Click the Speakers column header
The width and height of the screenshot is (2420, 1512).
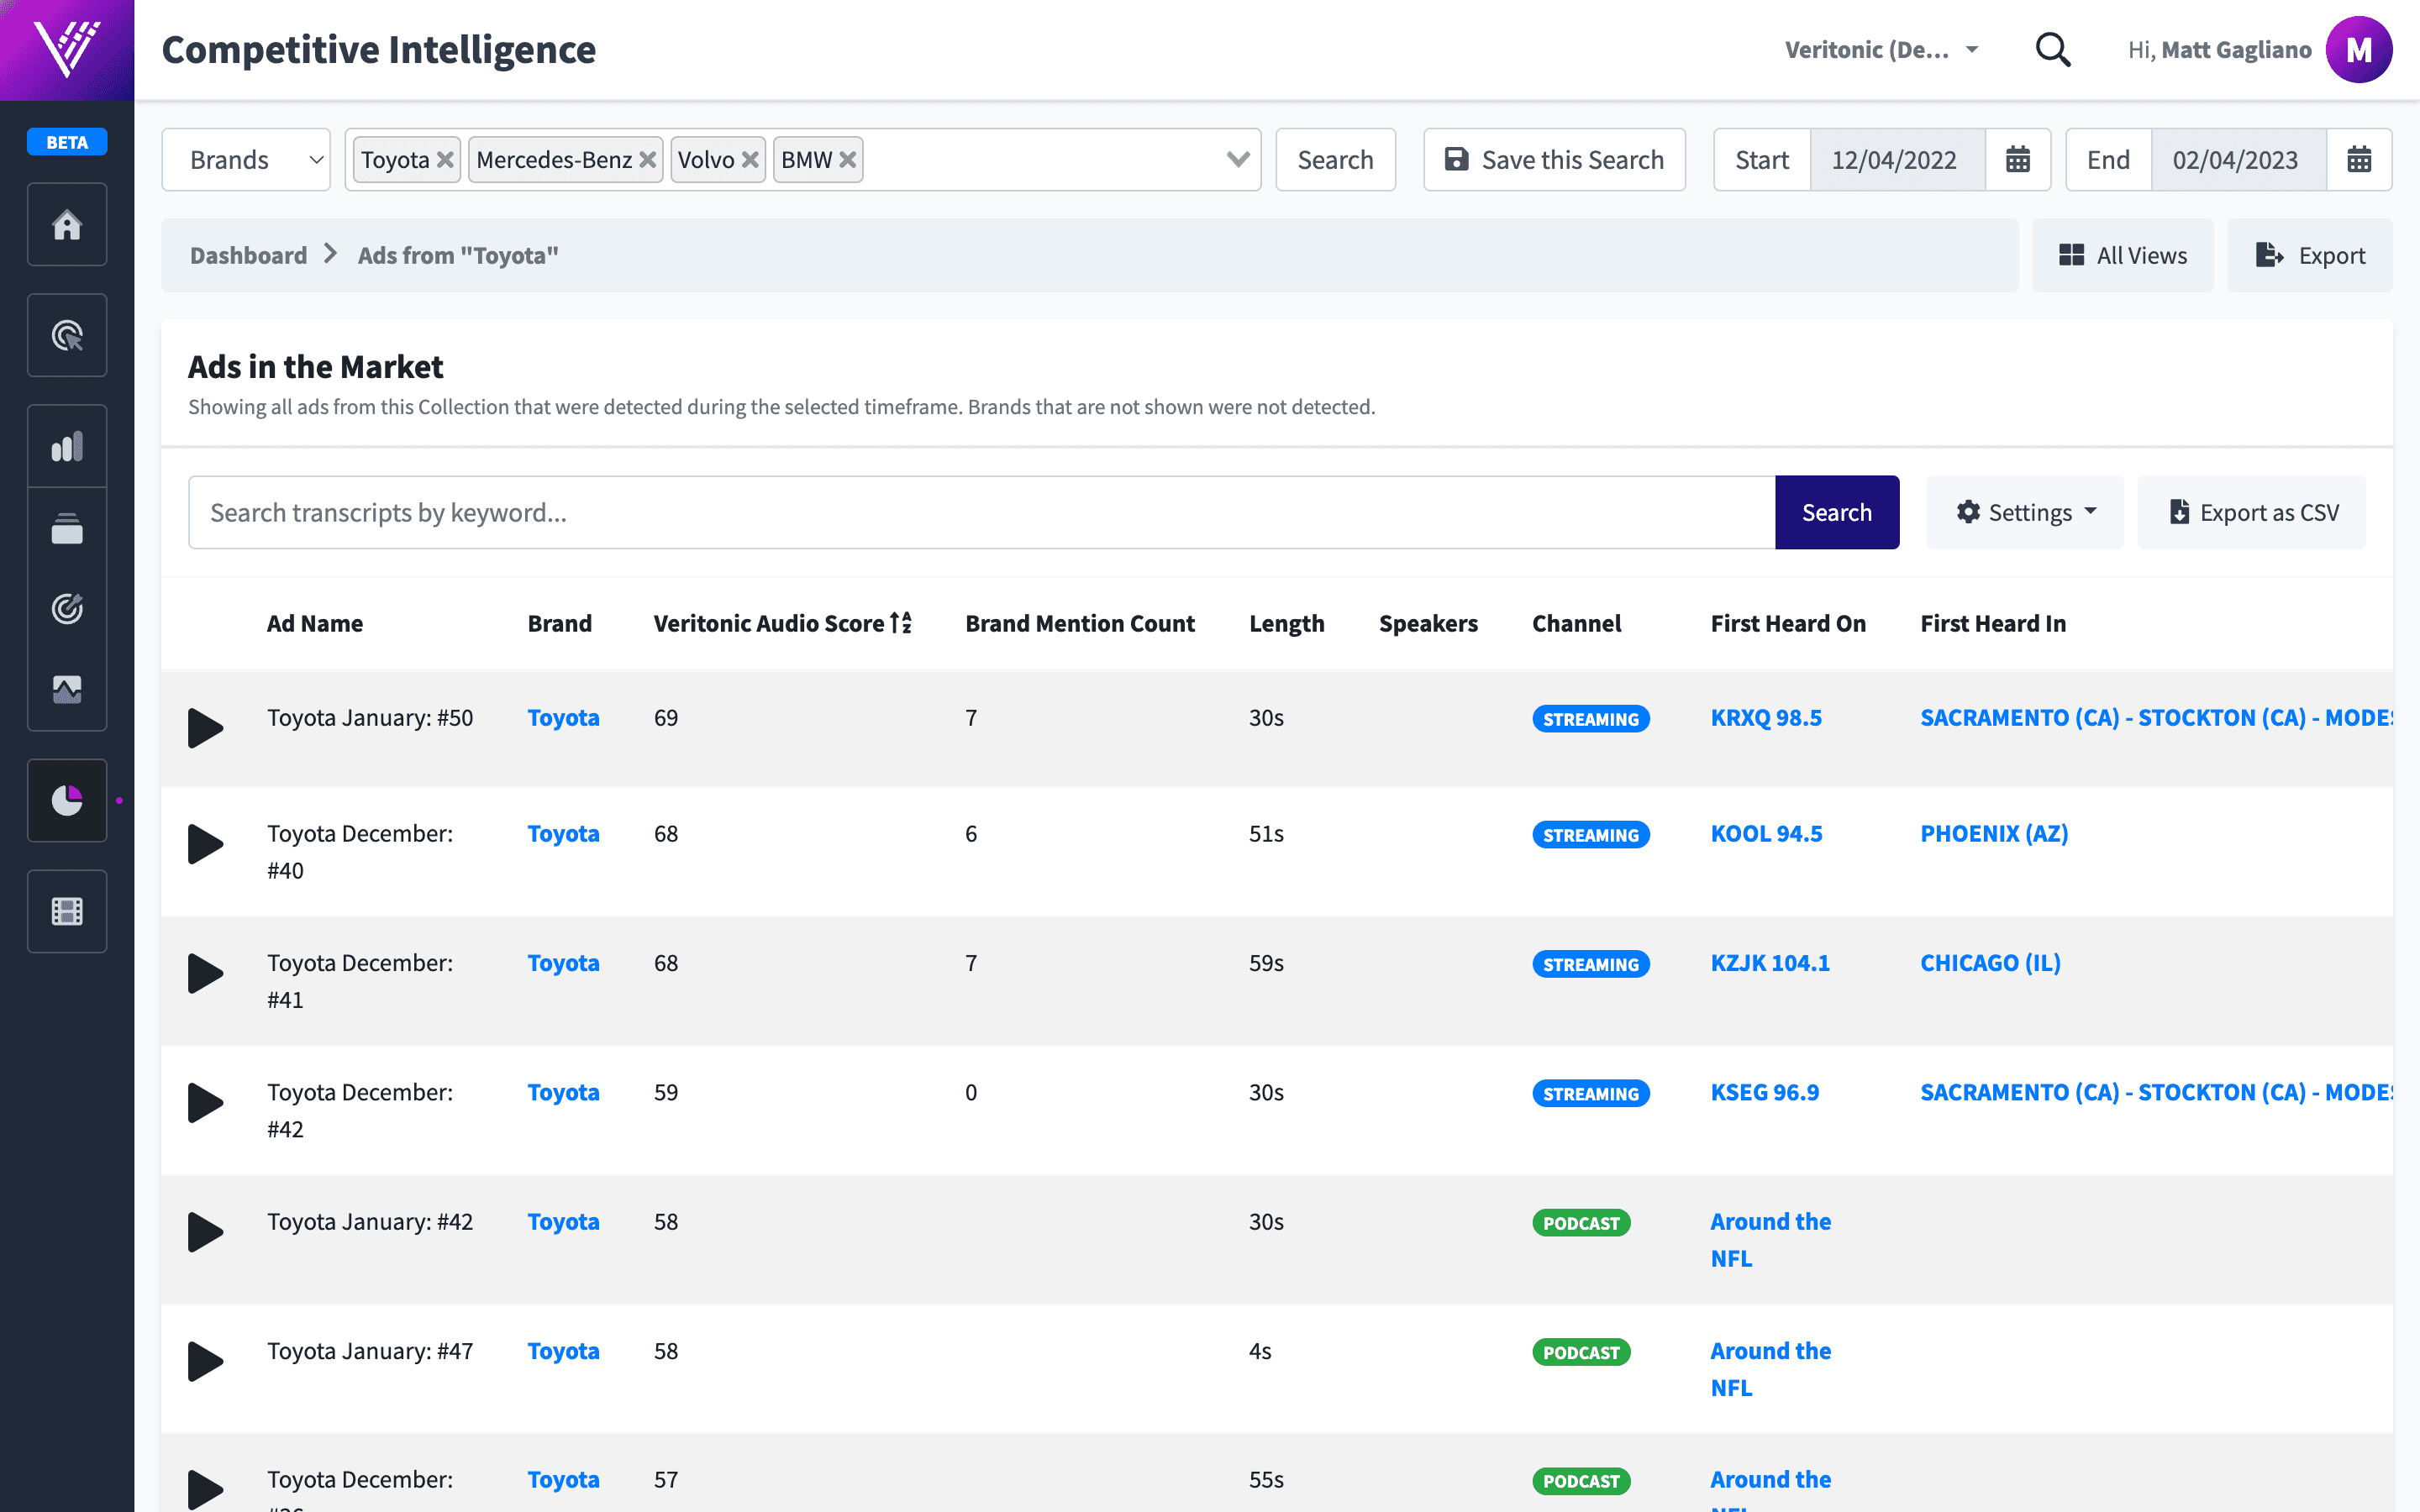(x=1428, y=623)
